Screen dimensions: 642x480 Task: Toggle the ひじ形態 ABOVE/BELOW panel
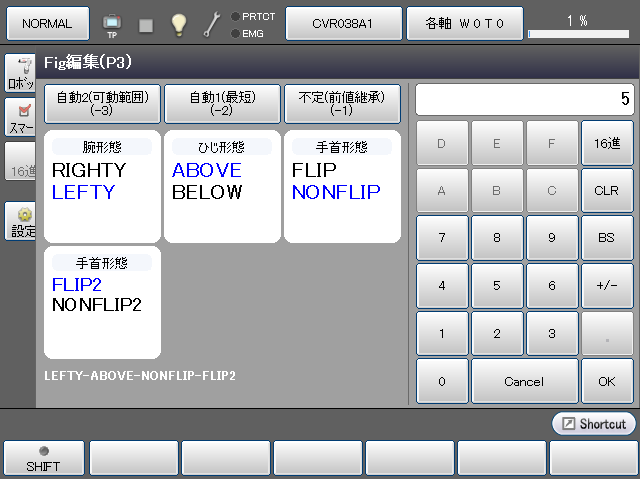click(222, 186)
